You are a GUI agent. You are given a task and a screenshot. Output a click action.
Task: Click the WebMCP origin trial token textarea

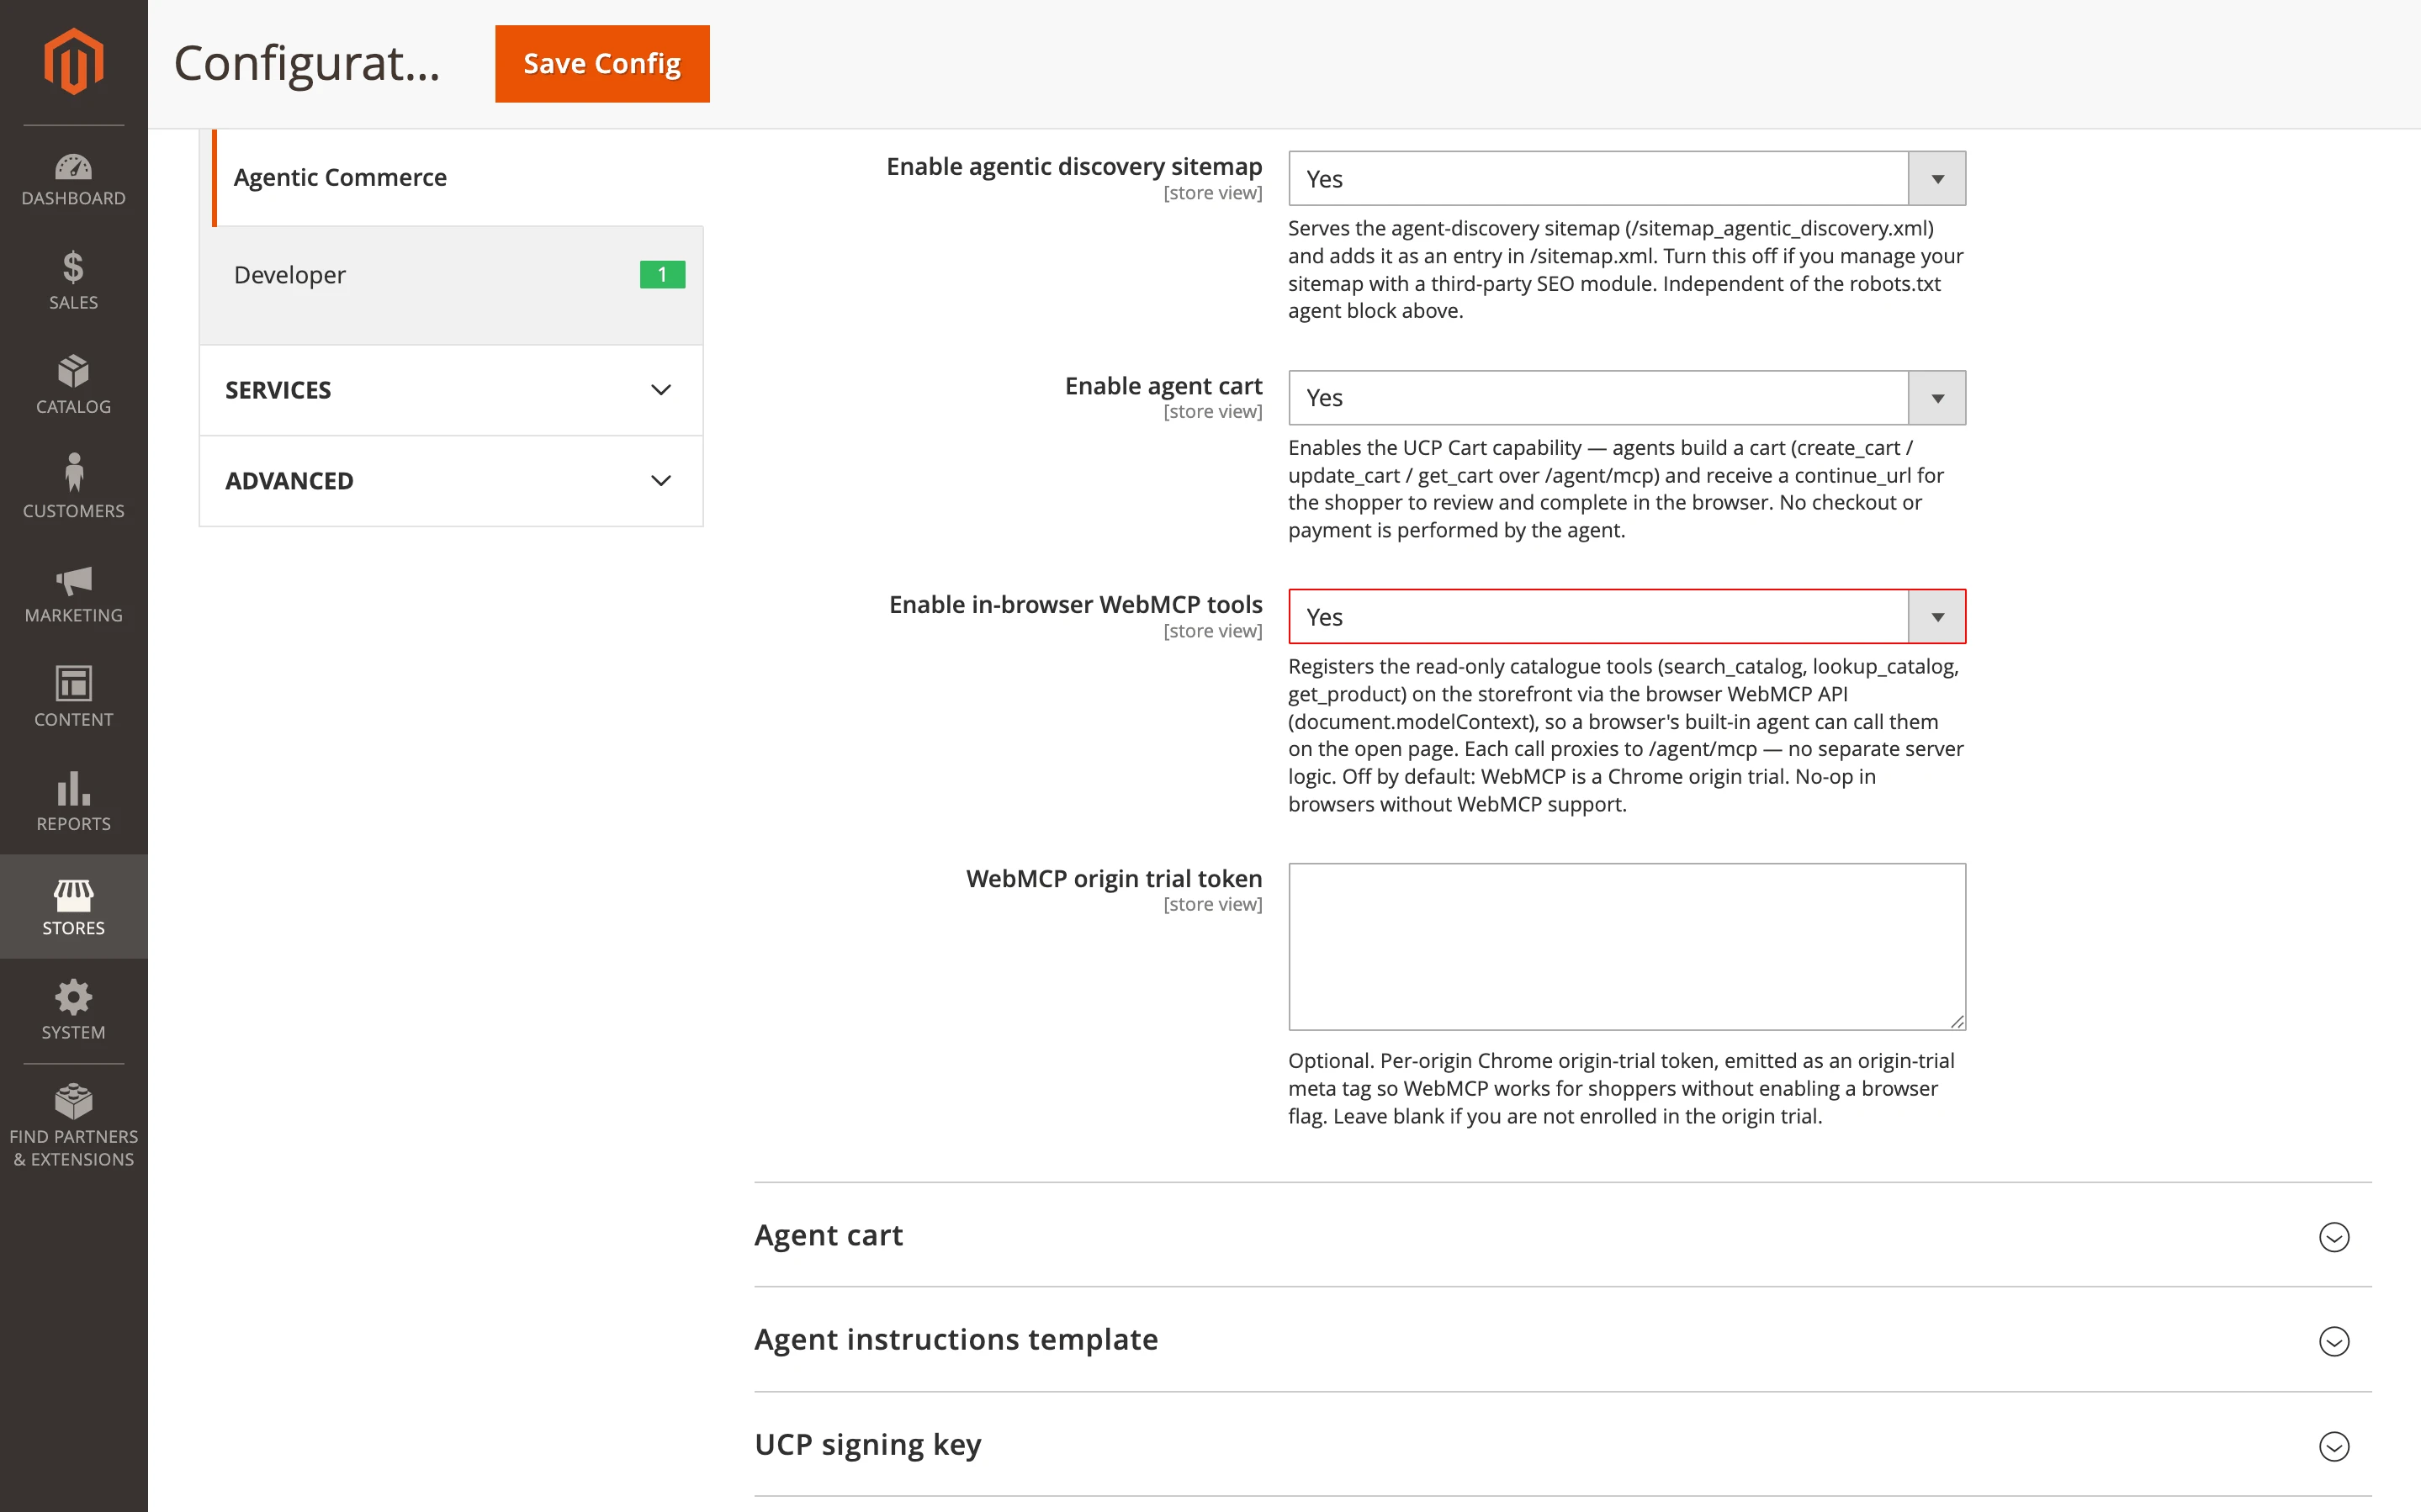click(1627, 946)
